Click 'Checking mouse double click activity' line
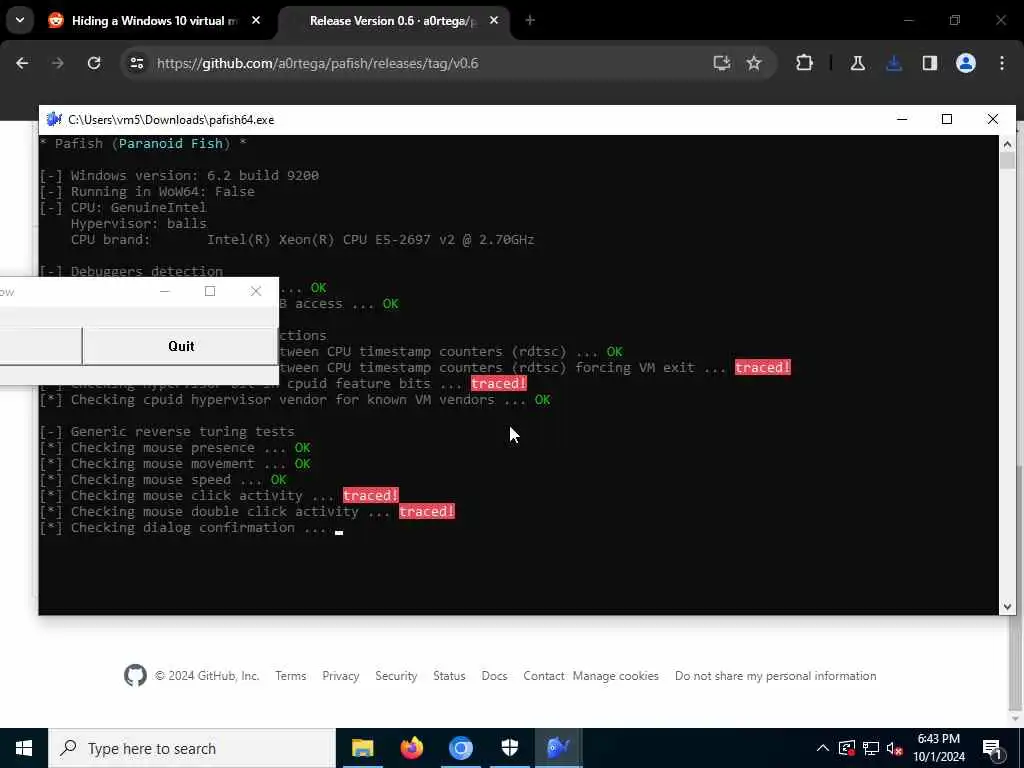 [x=247, y=511]
